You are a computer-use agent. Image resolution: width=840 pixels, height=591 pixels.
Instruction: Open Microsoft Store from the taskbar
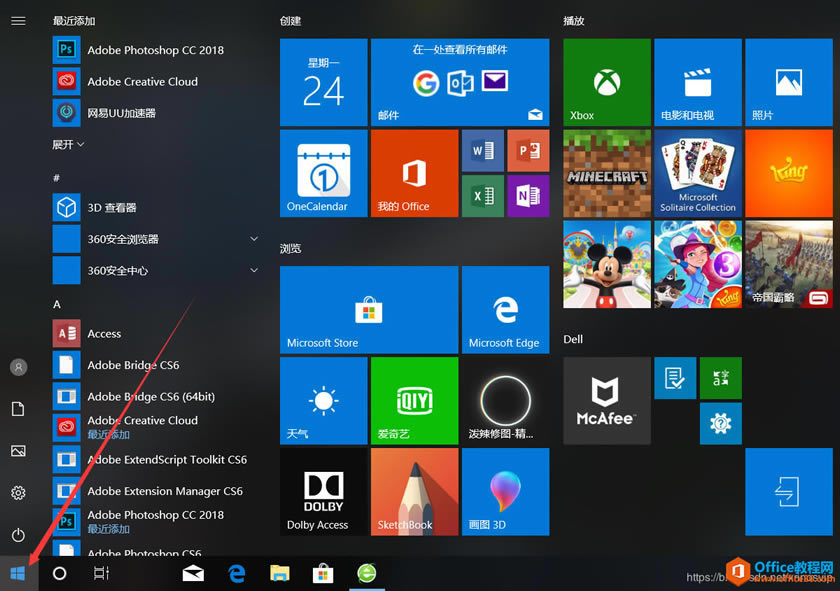point(323,573)
